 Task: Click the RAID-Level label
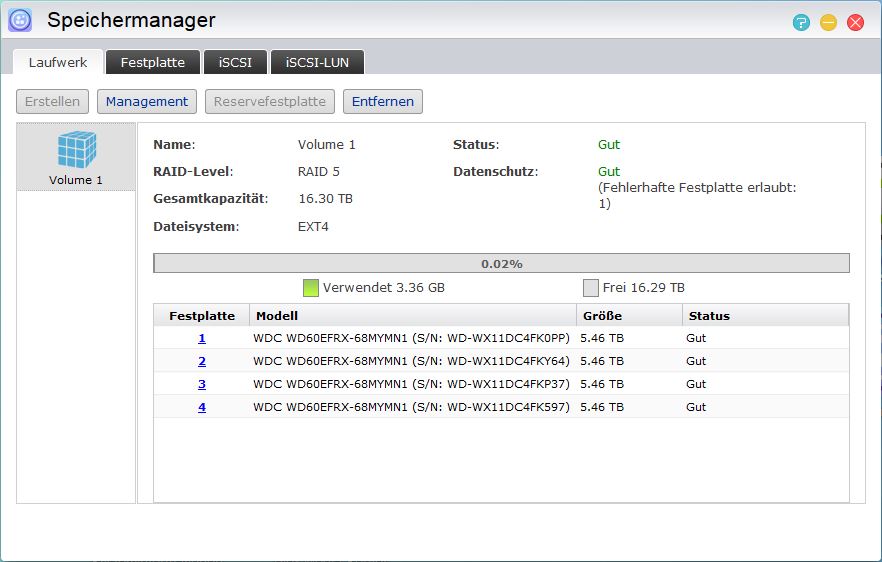(x=193, y=172)
